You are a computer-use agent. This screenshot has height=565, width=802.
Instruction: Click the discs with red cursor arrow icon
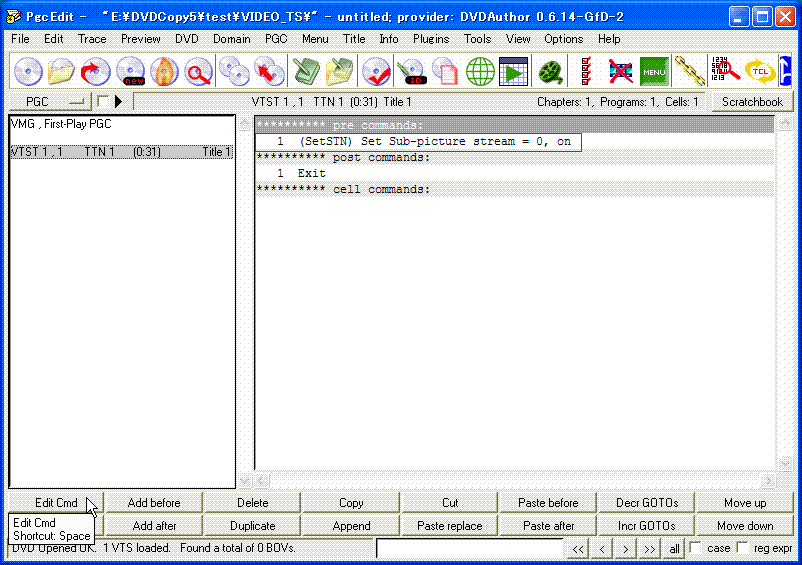[269, 71]
